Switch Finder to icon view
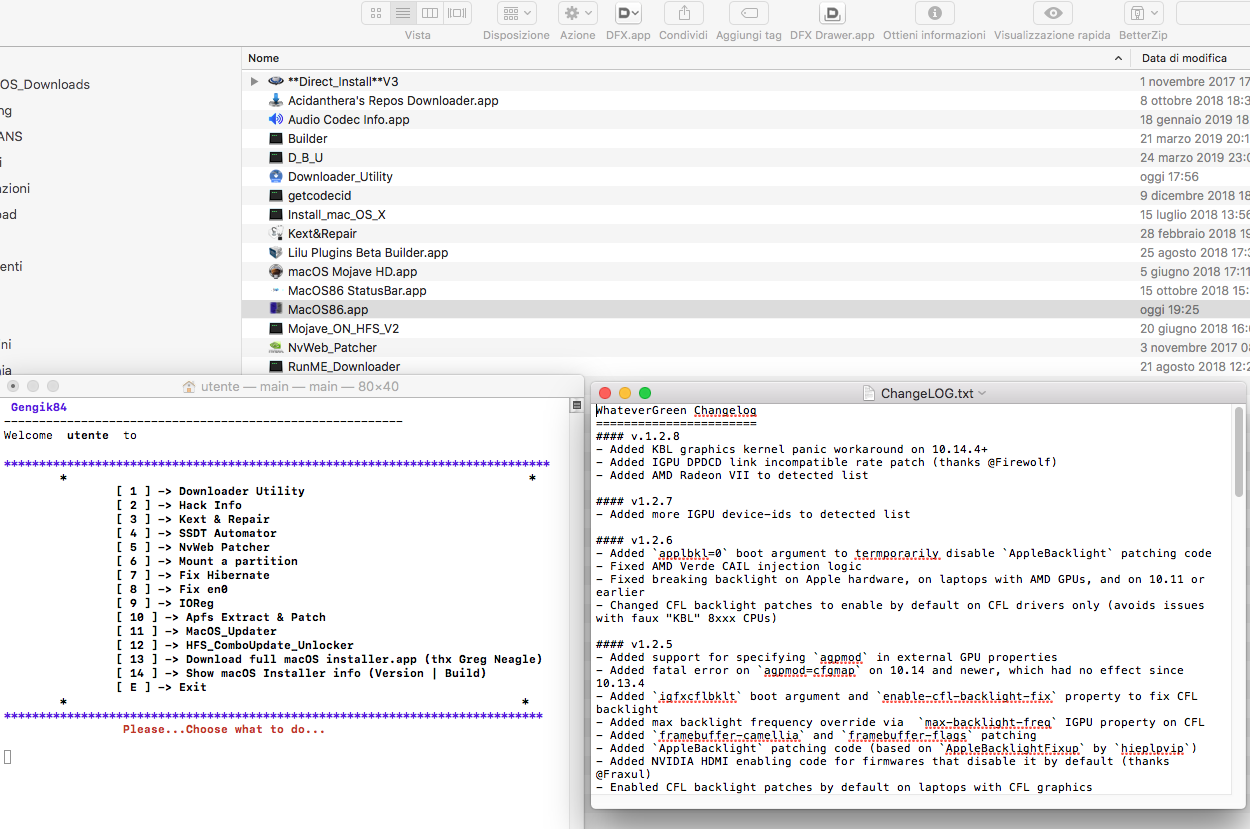 (375, 13)
